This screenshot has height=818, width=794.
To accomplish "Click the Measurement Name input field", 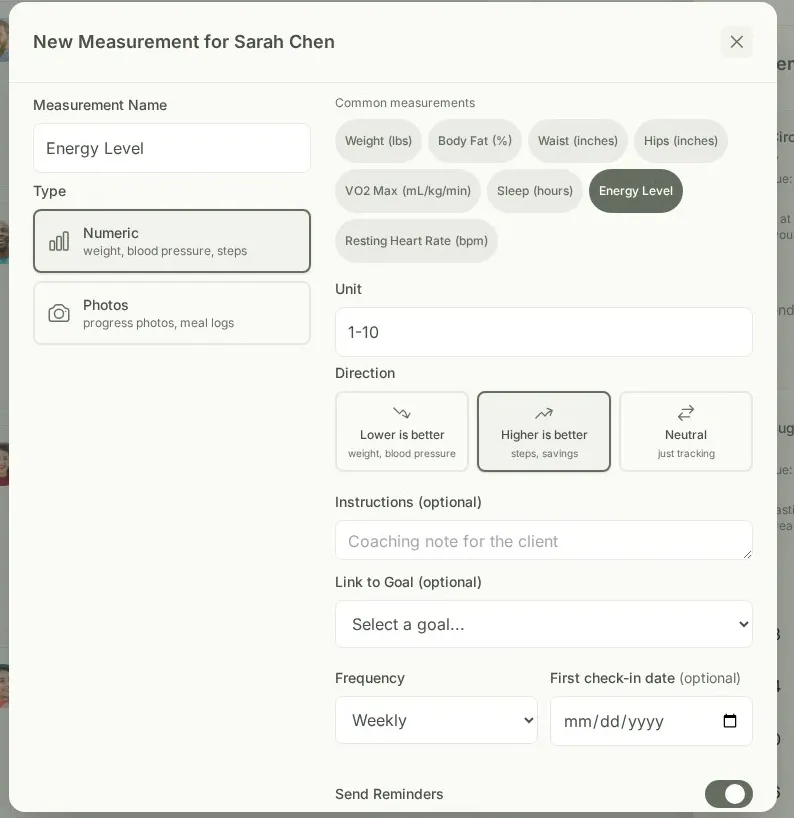I will (172, 148).
